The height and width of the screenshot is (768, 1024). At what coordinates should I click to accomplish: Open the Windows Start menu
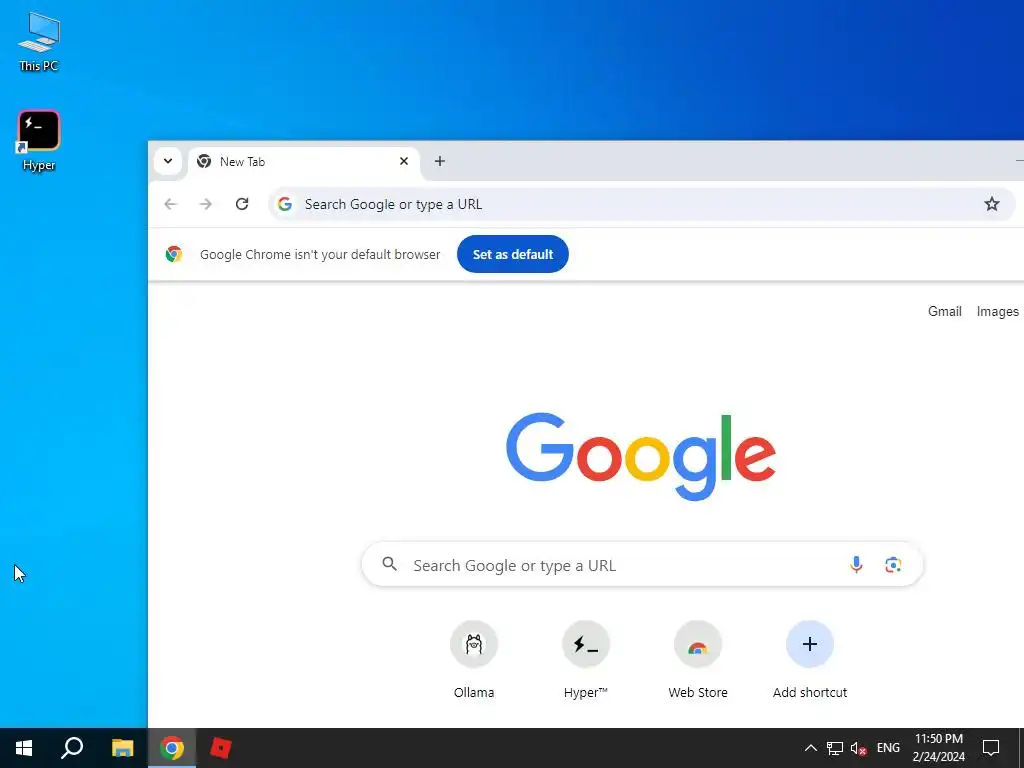(x=24, y=748)
